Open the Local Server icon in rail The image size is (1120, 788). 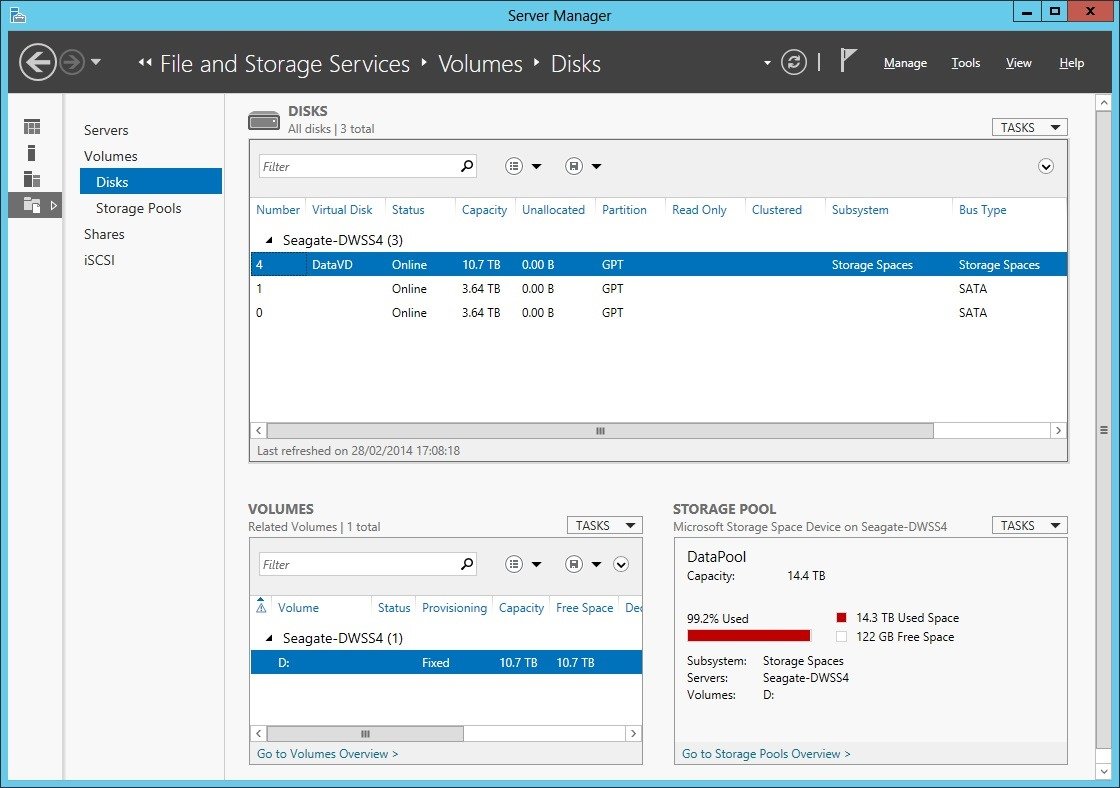31,153
